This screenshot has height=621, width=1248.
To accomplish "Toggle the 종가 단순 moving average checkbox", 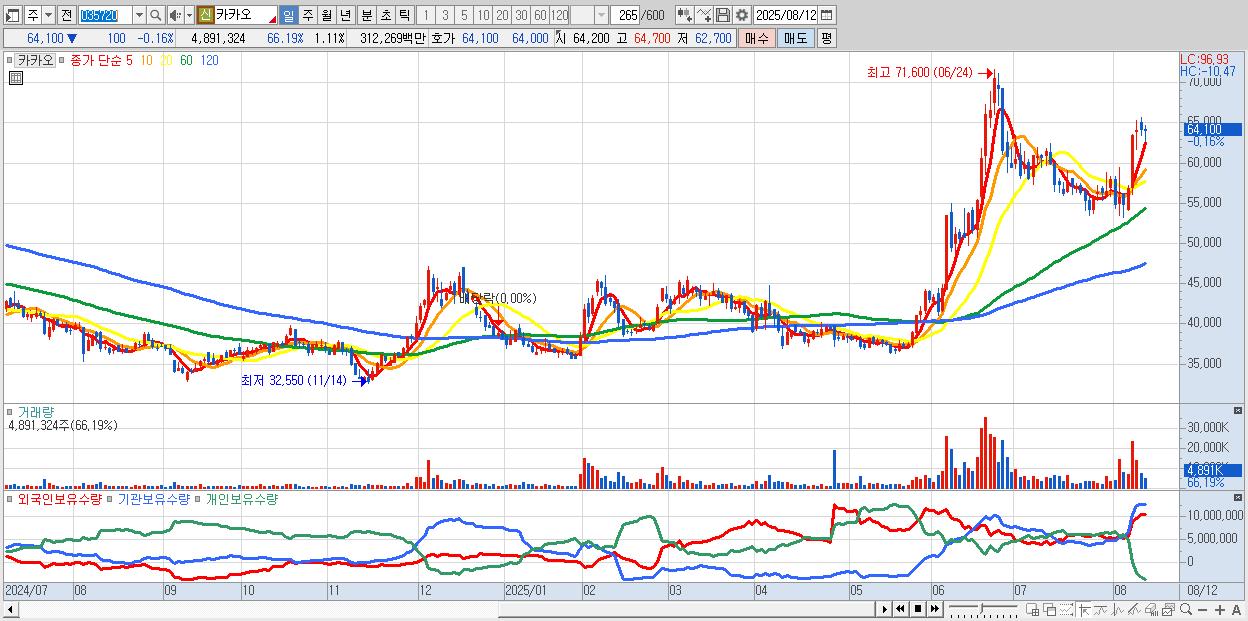I will pos(63,61).
